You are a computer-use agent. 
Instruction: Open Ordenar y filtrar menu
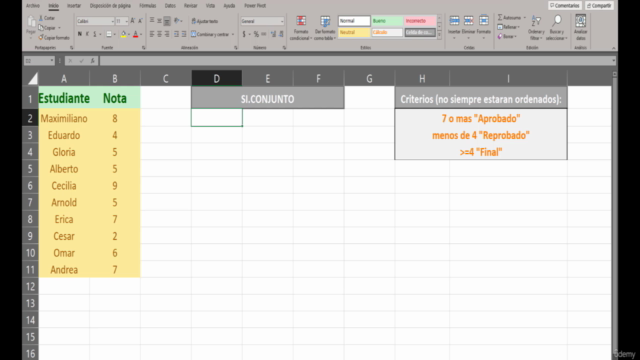point(536,28)
